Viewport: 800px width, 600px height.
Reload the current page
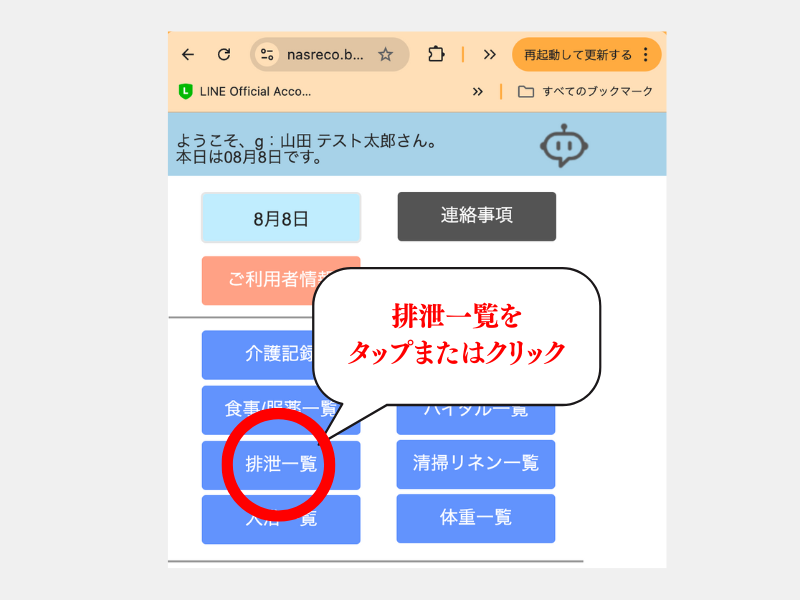click(x=224, y=55)
